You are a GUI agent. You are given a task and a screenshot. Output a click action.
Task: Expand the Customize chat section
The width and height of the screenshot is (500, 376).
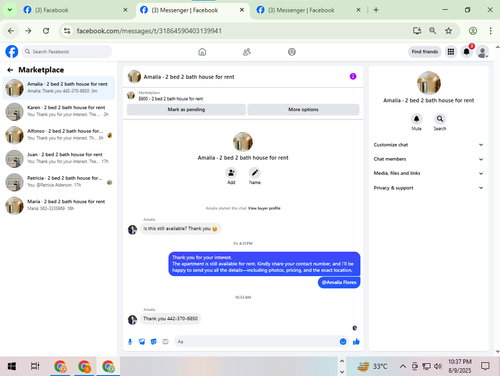(x=428, y=145)
